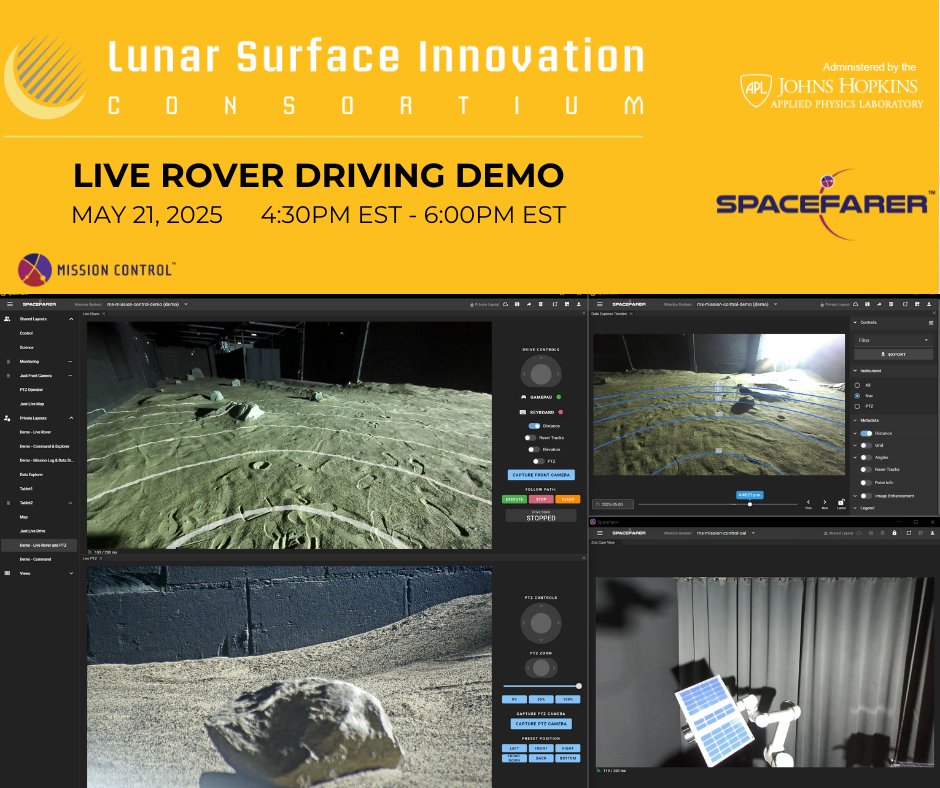
Task: Click the red Stop follow path button
Action: point(541,499)
